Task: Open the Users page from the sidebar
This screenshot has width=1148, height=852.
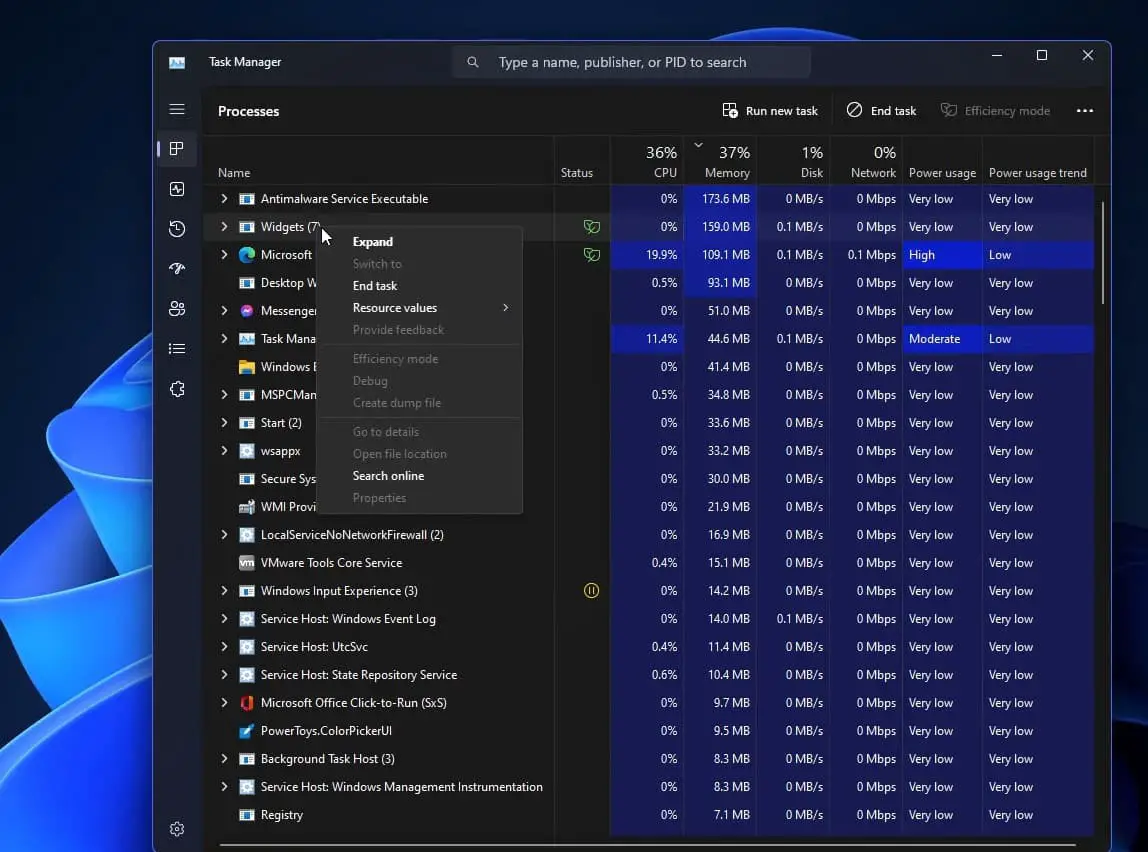Action: (177, 309)
